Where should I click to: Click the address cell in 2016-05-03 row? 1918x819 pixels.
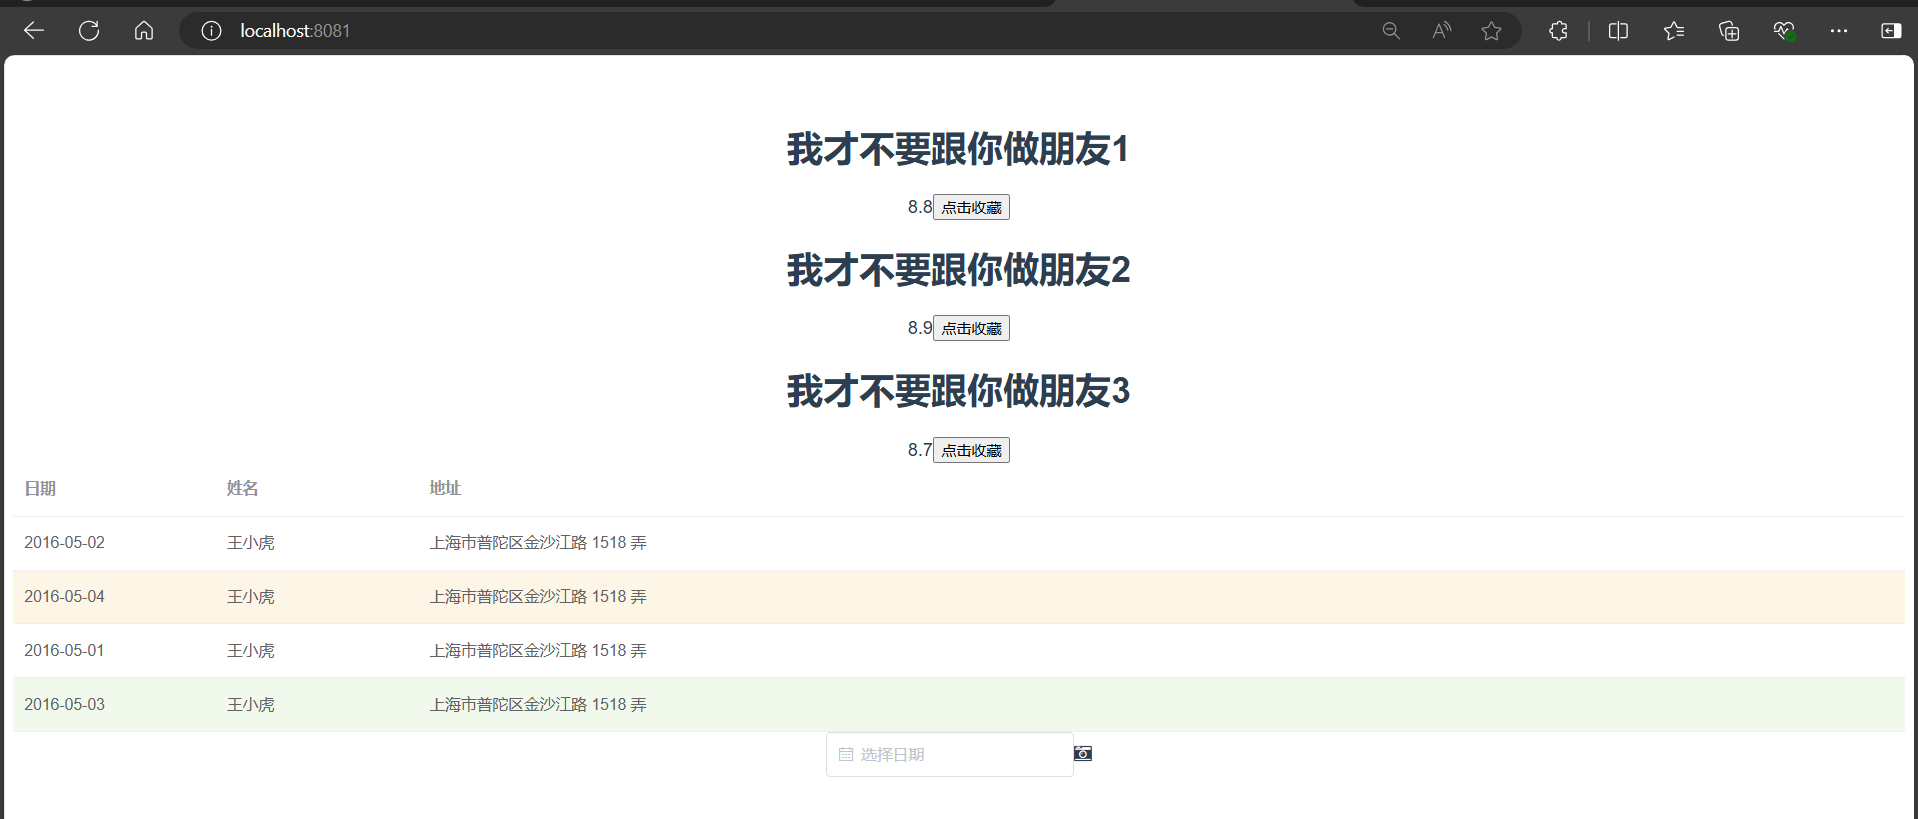click(x=538, y=705)
